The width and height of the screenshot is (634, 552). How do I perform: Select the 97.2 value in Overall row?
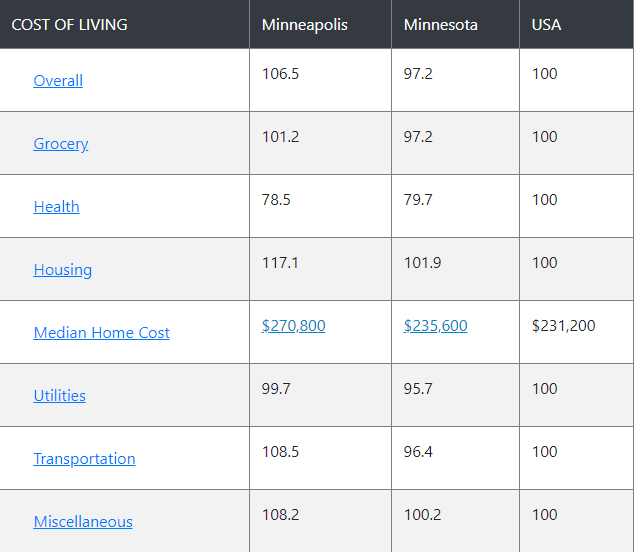point(418,74)
